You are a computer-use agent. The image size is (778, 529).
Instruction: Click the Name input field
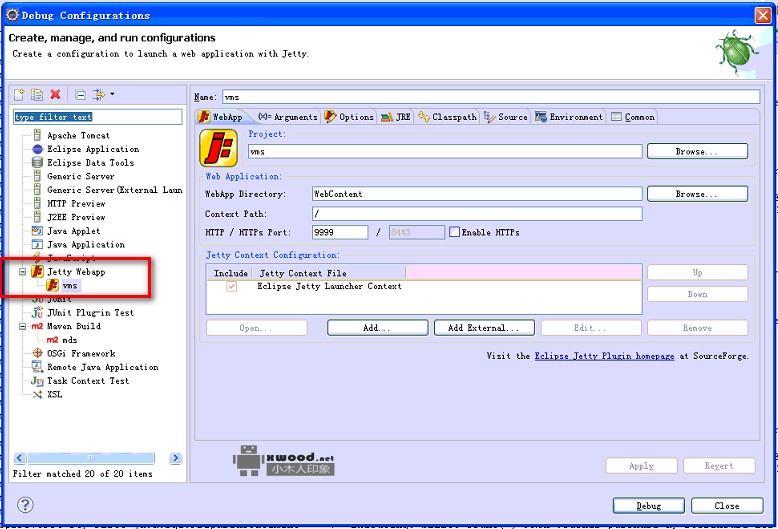(x=491, y=97)
